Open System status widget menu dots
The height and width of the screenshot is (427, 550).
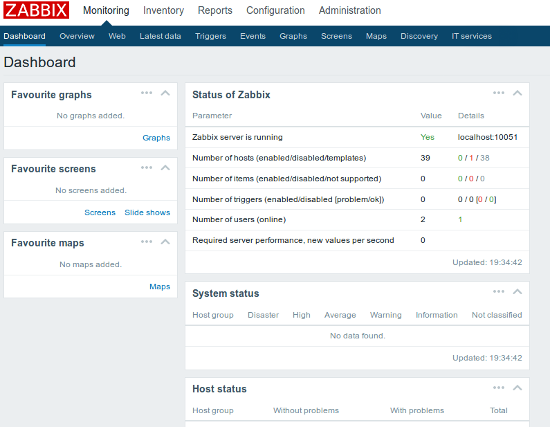pyautogui.click(x=498, y=292)
